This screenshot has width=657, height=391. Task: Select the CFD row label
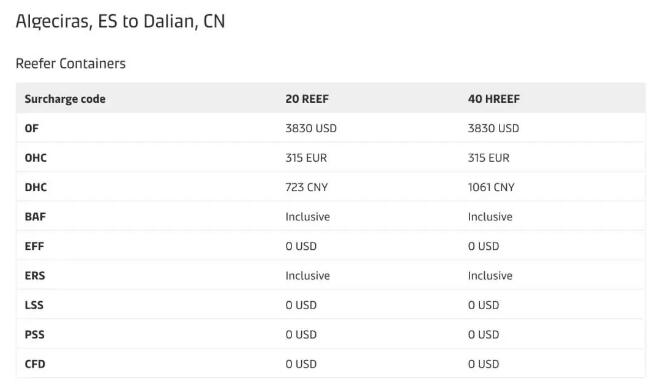tap(35, 364)
